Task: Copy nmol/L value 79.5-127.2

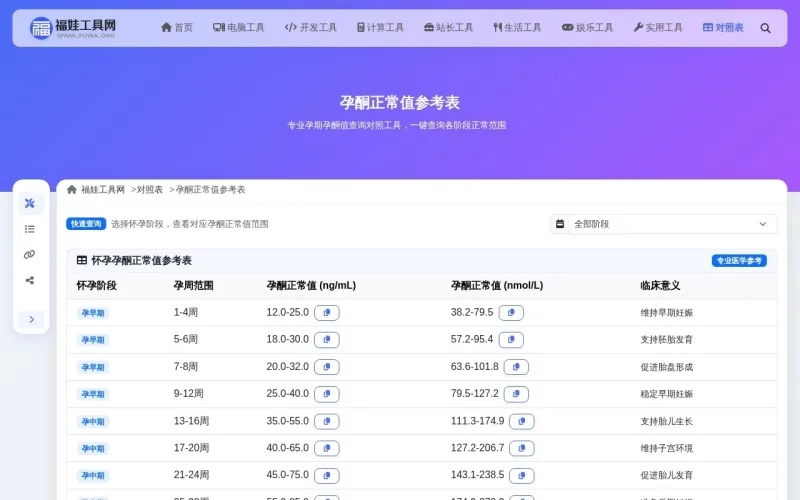Action: click(516, 394)
